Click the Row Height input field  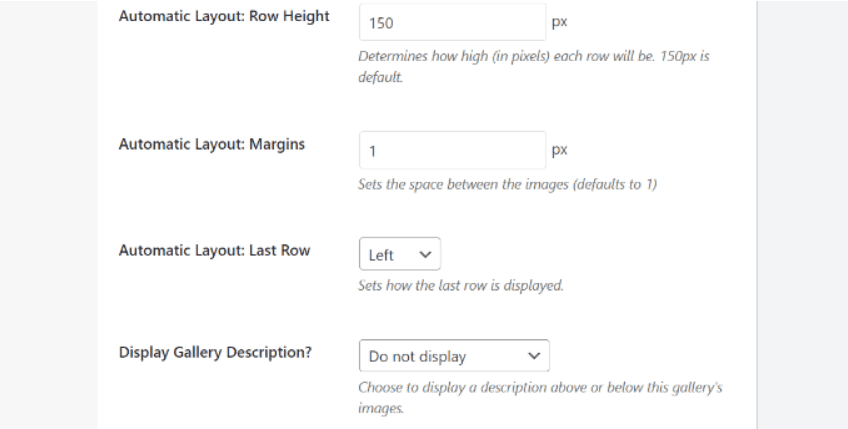click(452, 22)
